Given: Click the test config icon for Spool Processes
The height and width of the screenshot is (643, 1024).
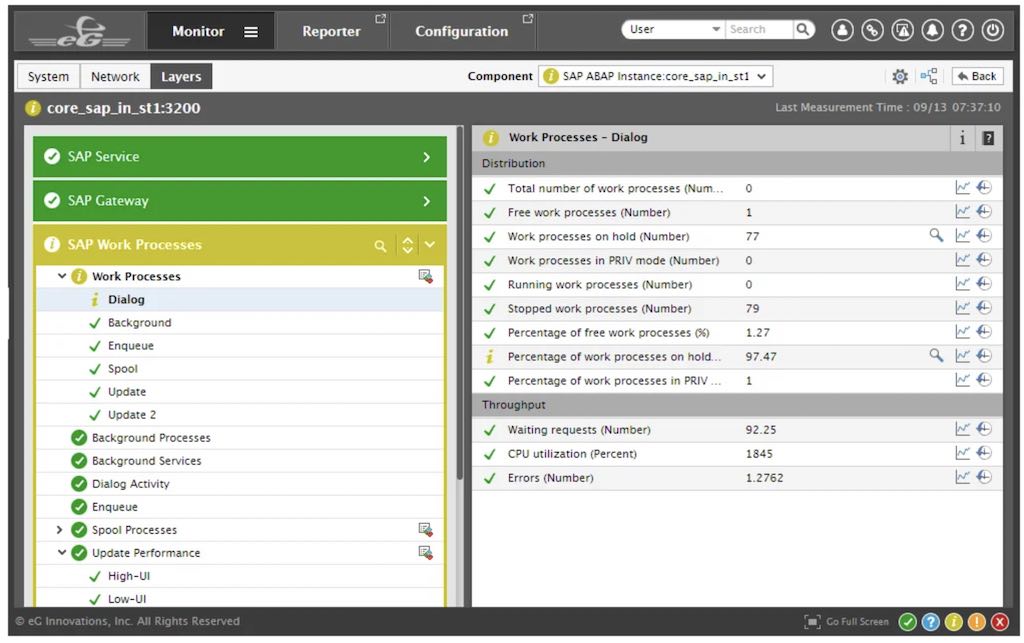Looking at the screenshot, I should (425, 530).
